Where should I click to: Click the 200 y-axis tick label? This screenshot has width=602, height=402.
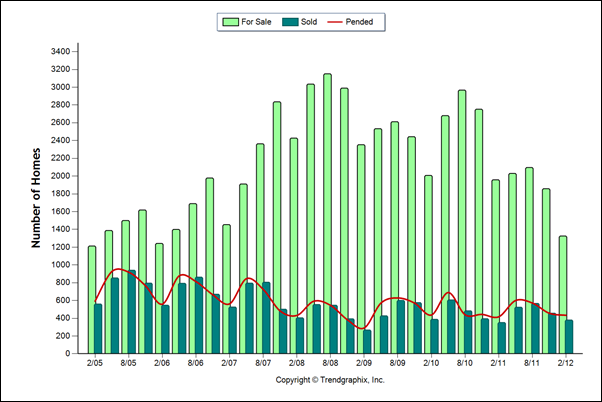click(x=63, y=336)
